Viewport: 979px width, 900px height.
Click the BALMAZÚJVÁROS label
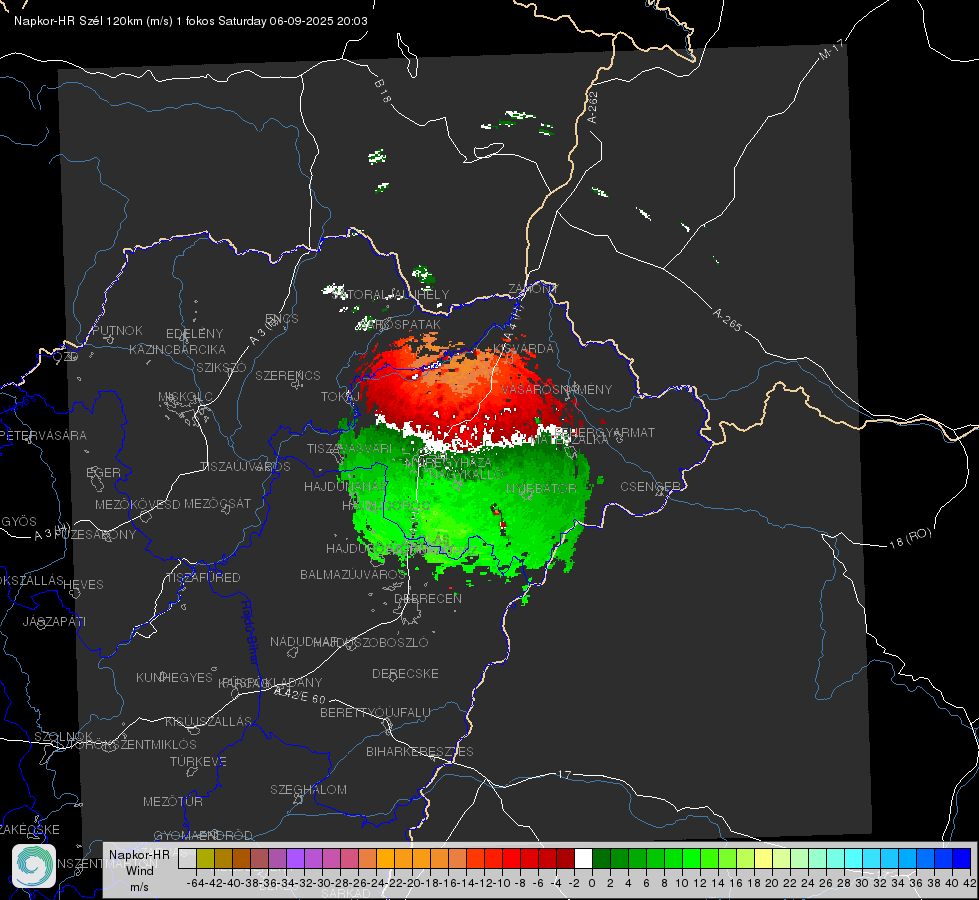(353, 574)
